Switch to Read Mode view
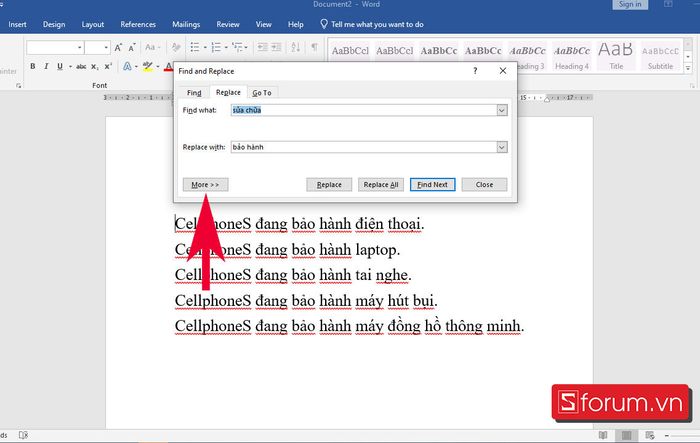 [x=603, y=435]
